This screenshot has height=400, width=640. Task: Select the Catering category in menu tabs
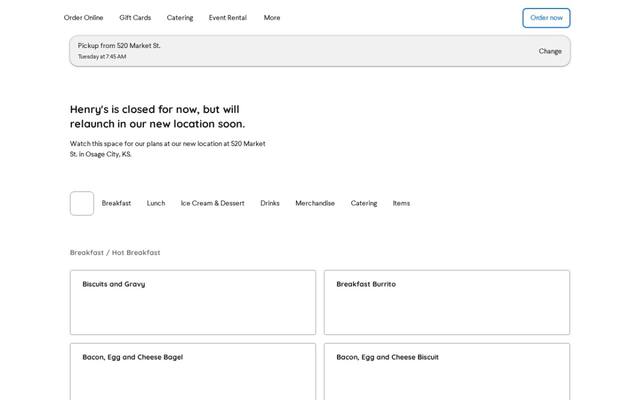(x=364, y=203)
